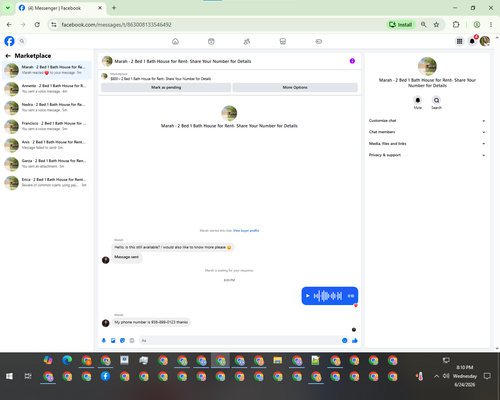Play the sent voice message
The width and height of the screenshot is (500, 400).
308,296
